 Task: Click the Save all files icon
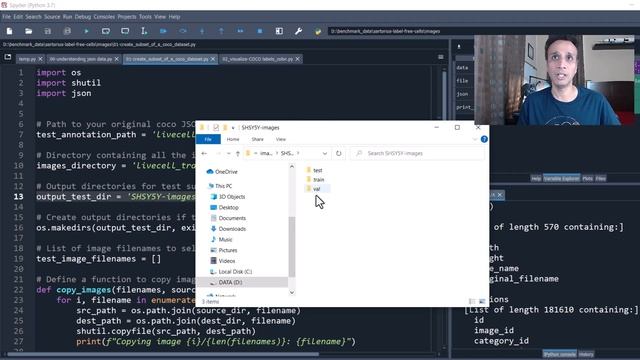(x=67, y=31)
